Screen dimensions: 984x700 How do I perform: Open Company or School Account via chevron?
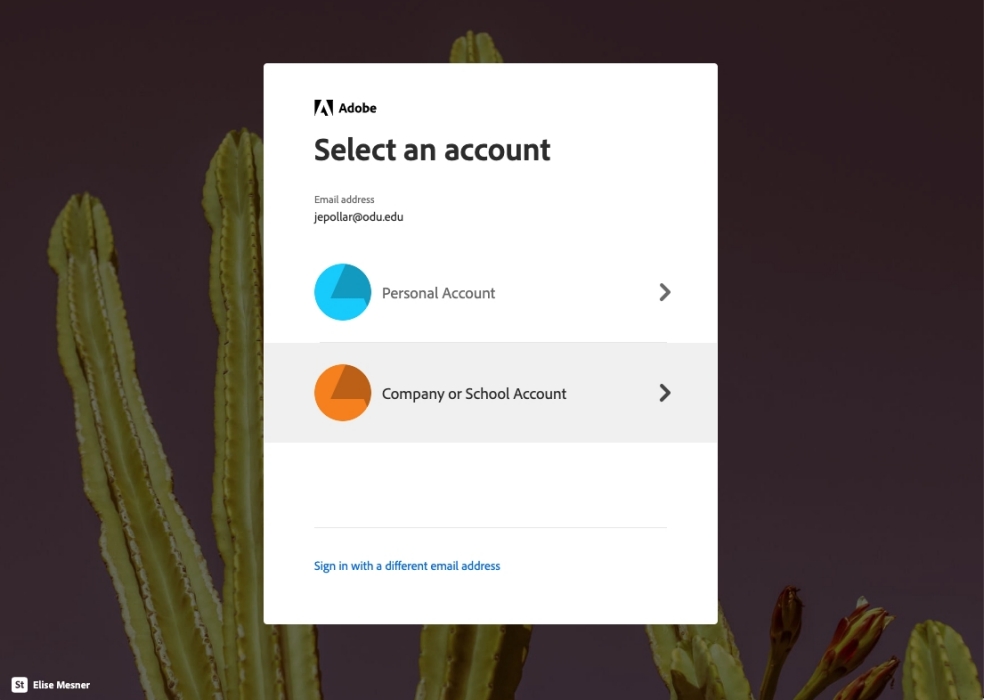(665, 393)
